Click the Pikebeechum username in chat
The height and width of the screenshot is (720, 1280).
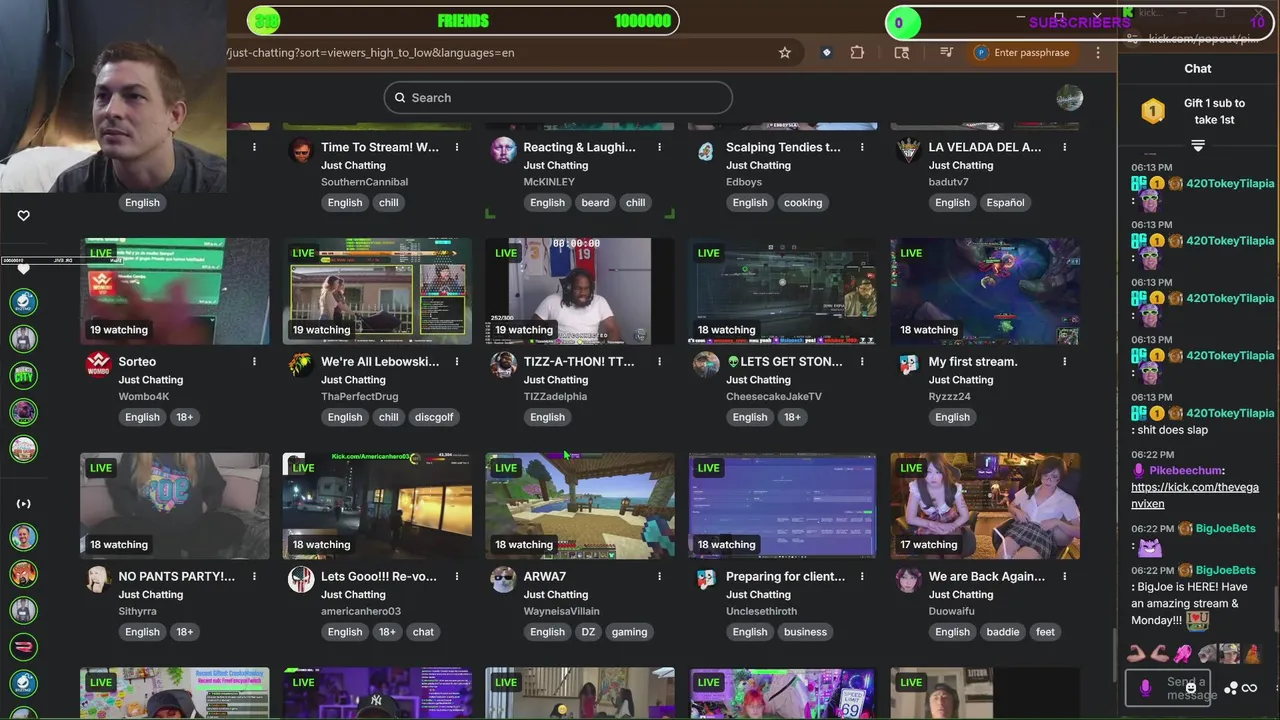click(1186, 471)
